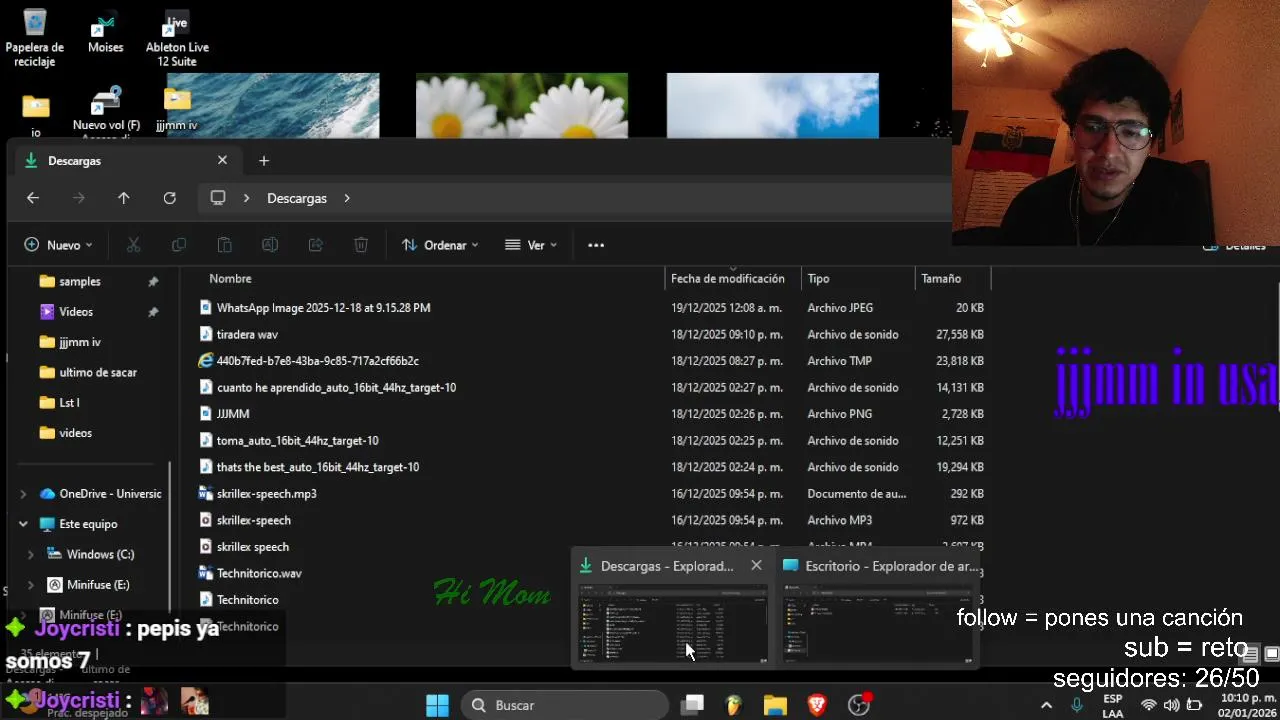The image size is (1280, 720).
Task: Open Papelera de reciclaje desktop icon
Action: (x=35, y=38)
